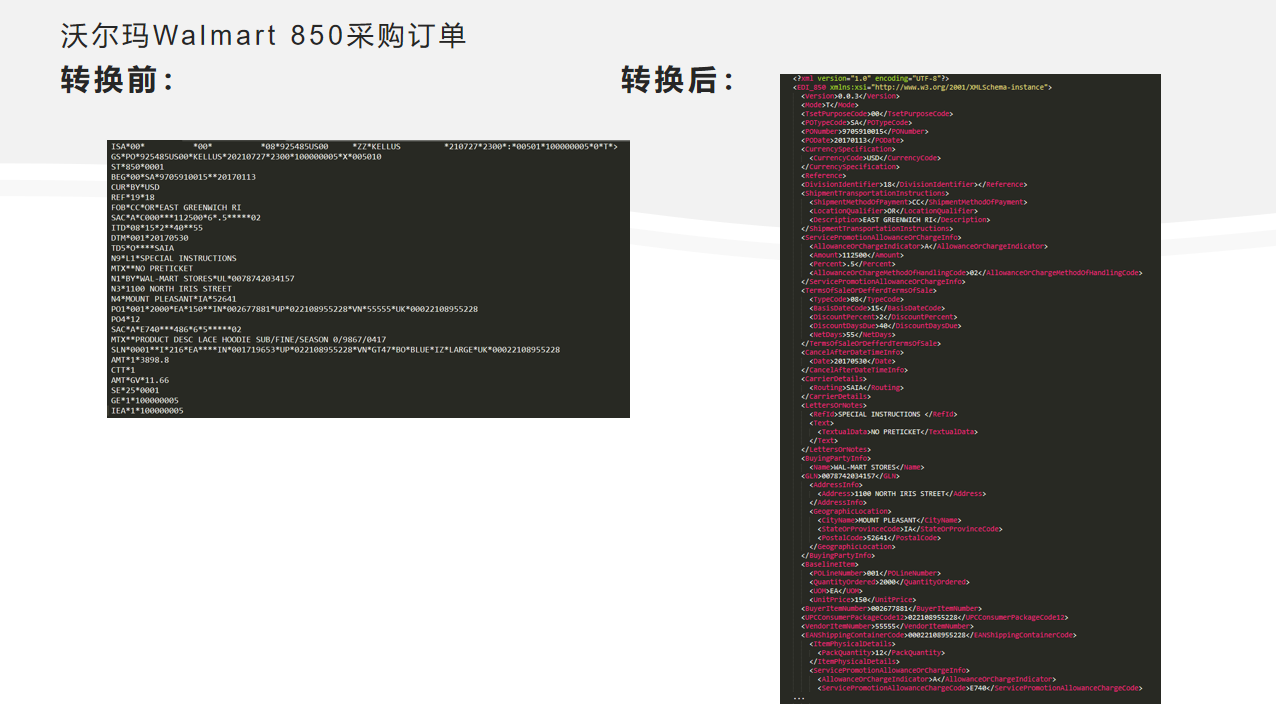
Task: Select the N3*1100 NORTH IRIS STREET line
Action: click(x=171, y=289)
